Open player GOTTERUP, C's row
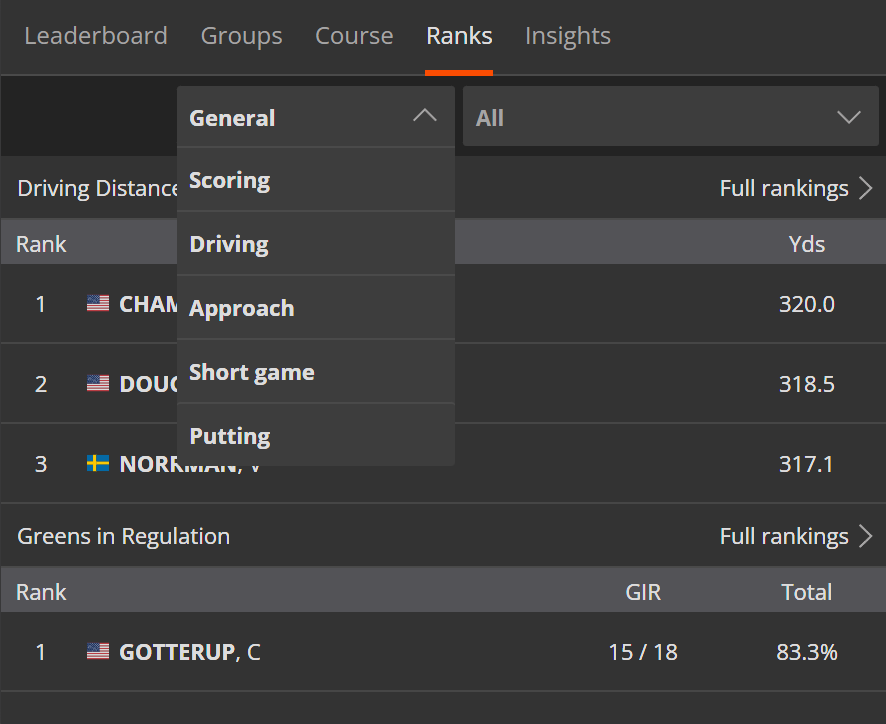886x724 pixels. [190, 652]
